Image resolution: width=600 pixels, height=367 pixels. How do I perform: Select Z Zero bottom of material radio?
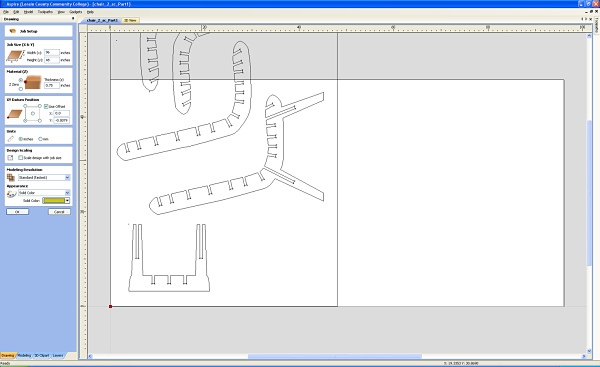pos(21,89)
